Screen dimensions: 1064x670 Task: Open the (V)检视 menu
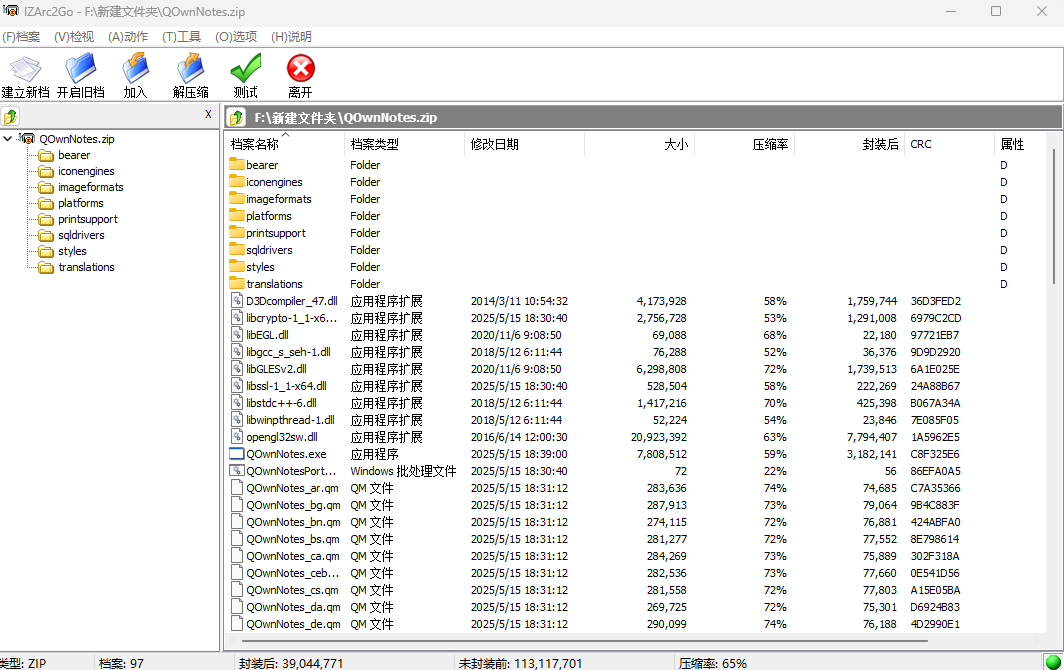click(74, 37)
